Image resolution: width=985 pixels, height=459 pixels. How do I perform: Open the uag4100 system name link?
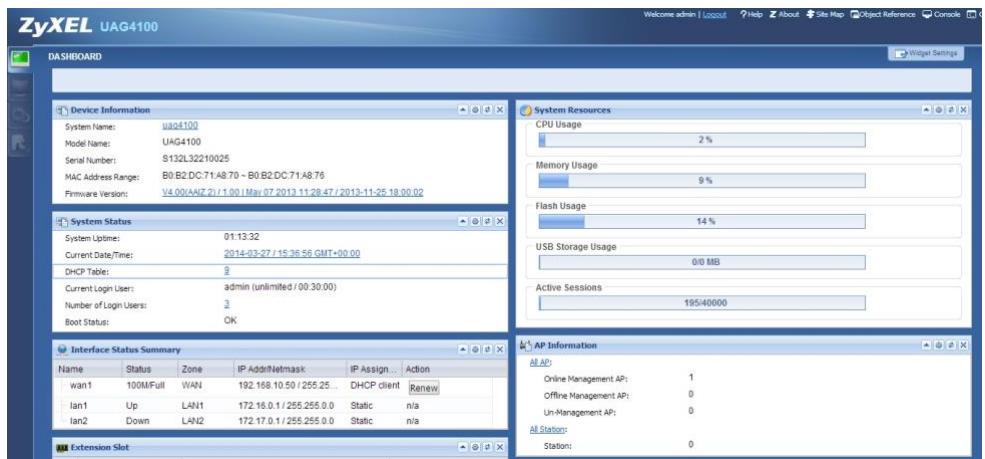[x=180, y=126]
